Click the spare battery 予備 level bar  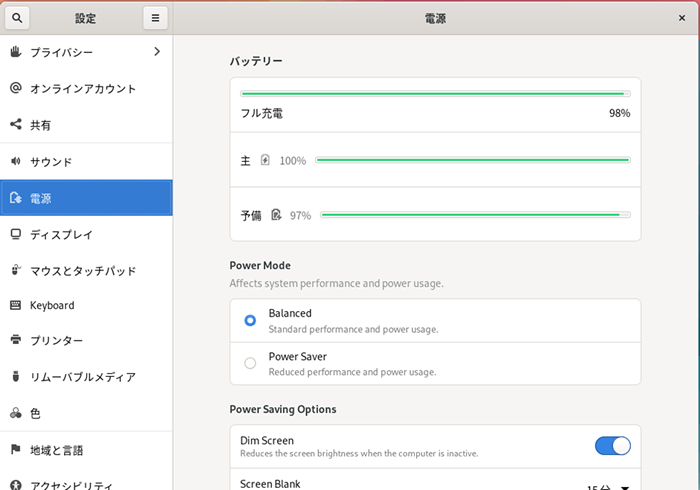coord(475,214)
